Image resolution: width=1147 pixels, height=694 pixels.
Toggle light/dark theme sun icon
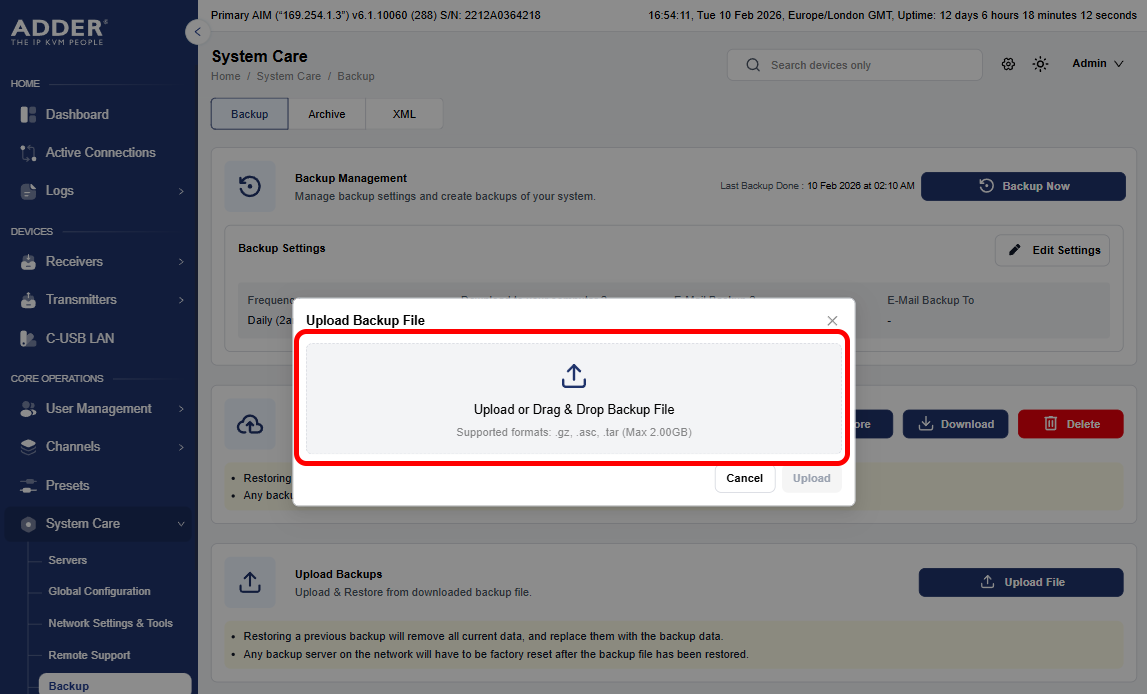[1040, 64]
